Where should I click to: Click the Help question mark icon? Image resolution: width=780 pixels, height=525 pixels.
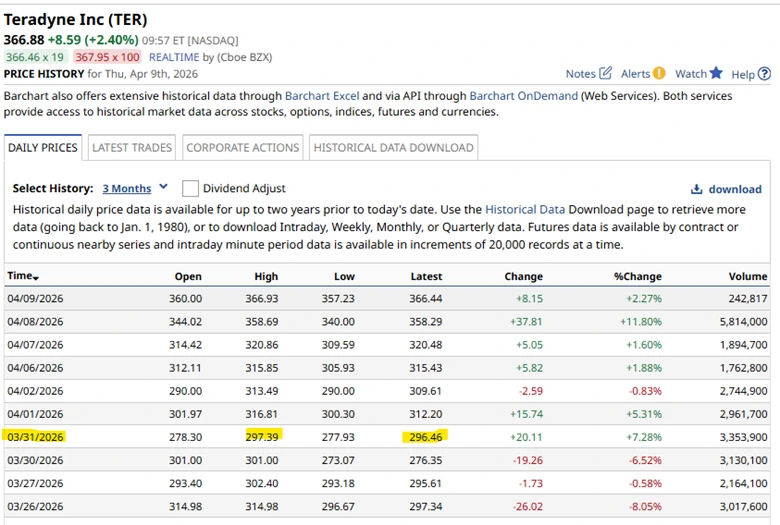click(x=764, y=73)
